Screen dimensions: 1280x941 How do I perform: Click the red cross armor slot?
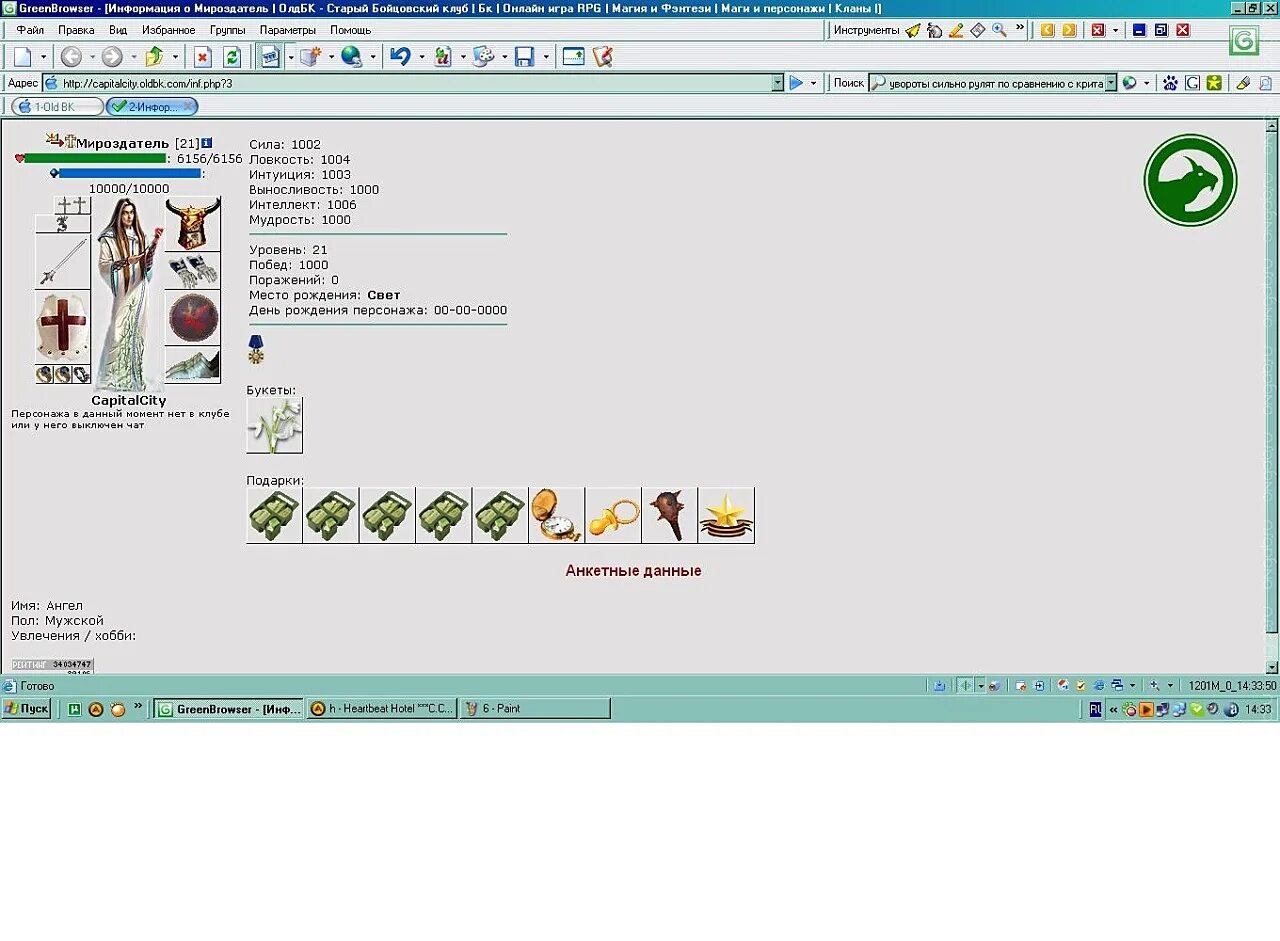(63, 327)
